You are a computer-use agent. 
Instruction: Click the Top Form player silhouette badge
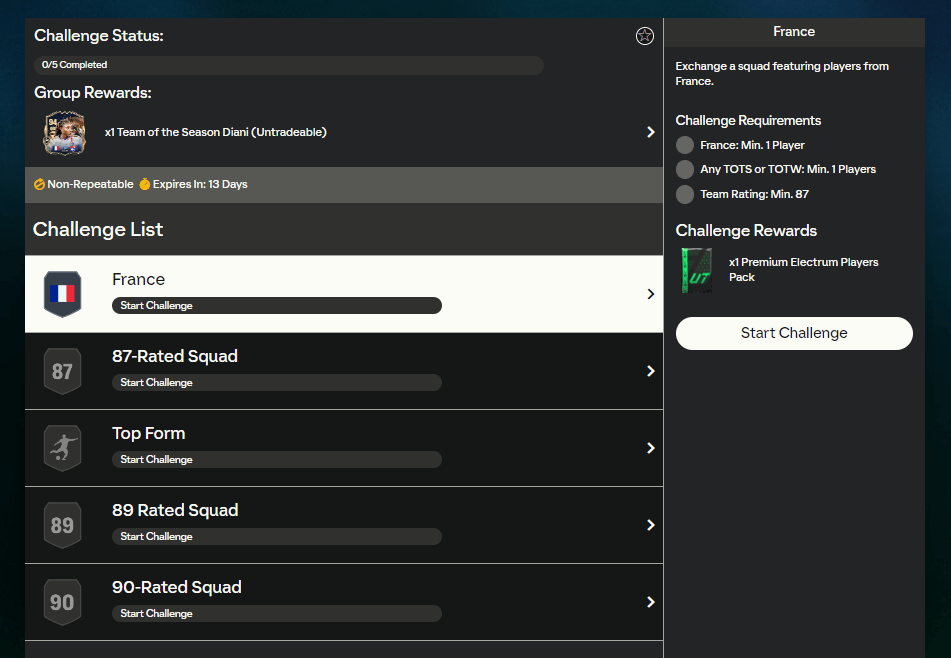pos(62,448)
